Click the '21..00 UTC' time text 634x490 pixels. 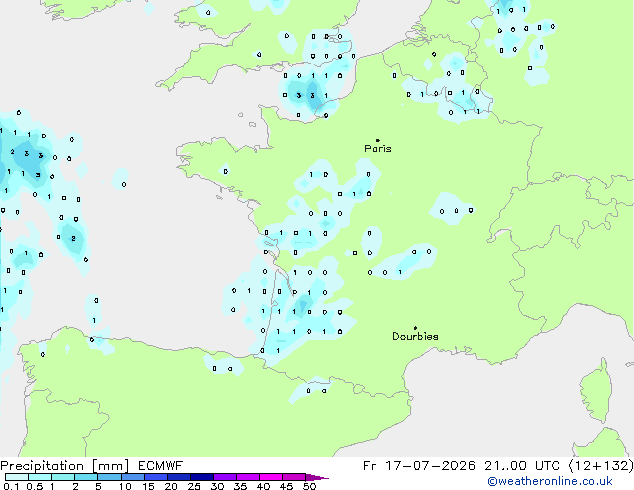[x=522, y=466]
